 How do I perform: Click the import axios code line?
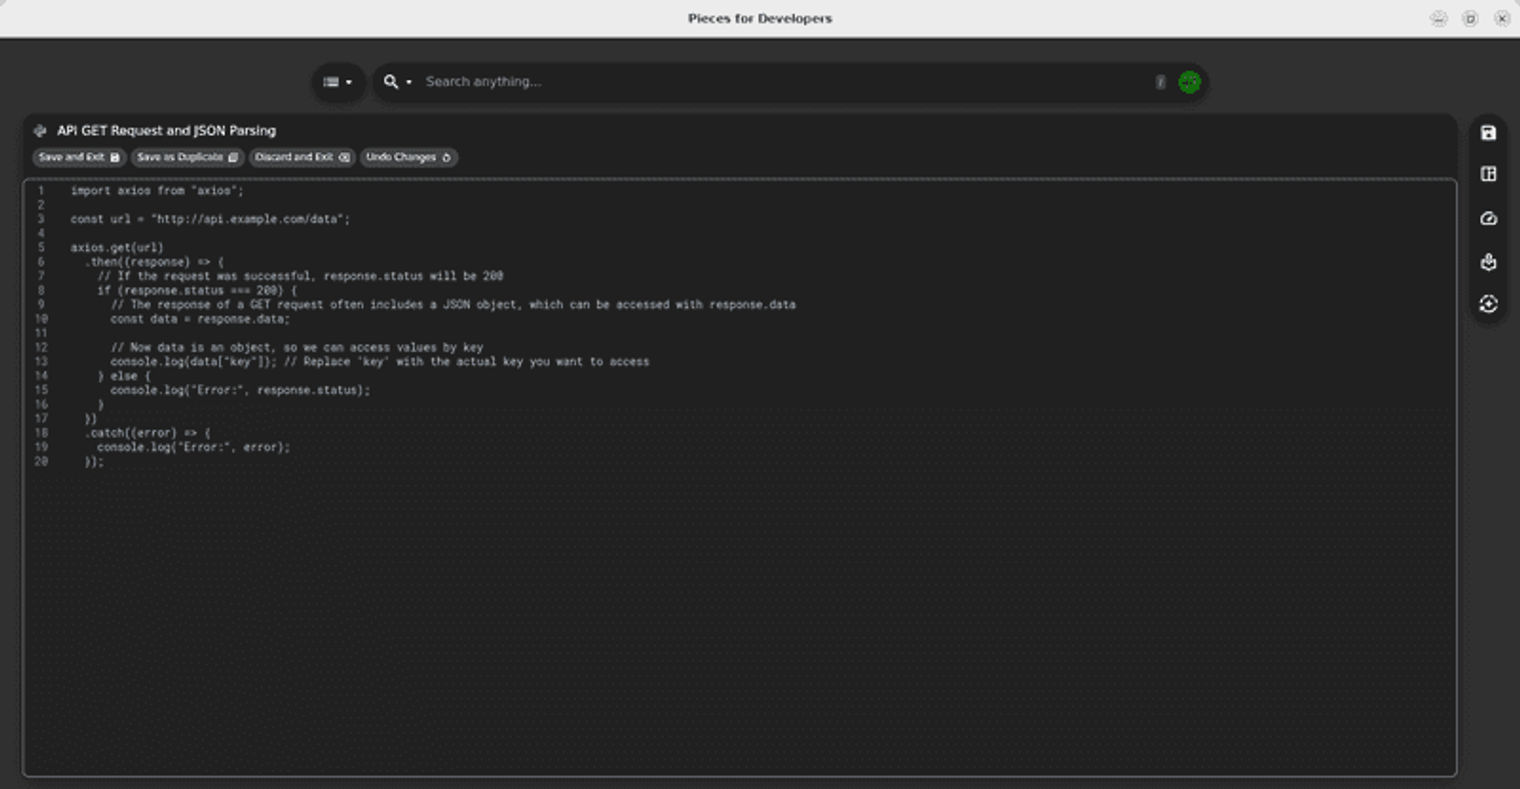click(x=157, y=190)
